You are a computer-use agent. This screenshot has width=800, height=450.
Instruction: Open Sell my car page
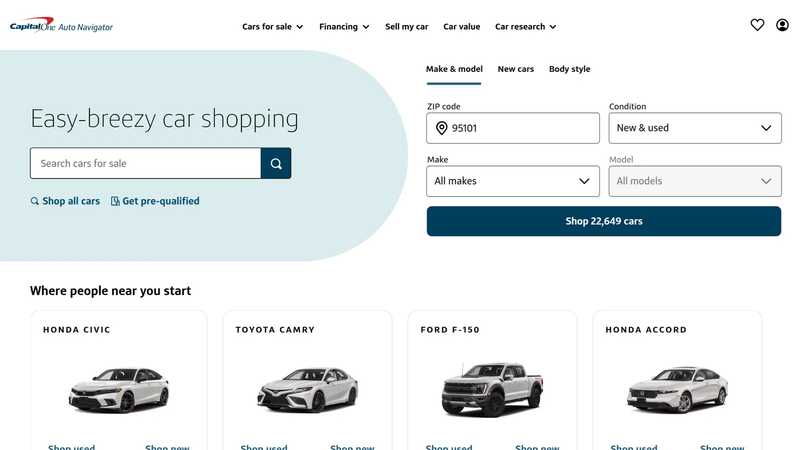pos(407,27)
